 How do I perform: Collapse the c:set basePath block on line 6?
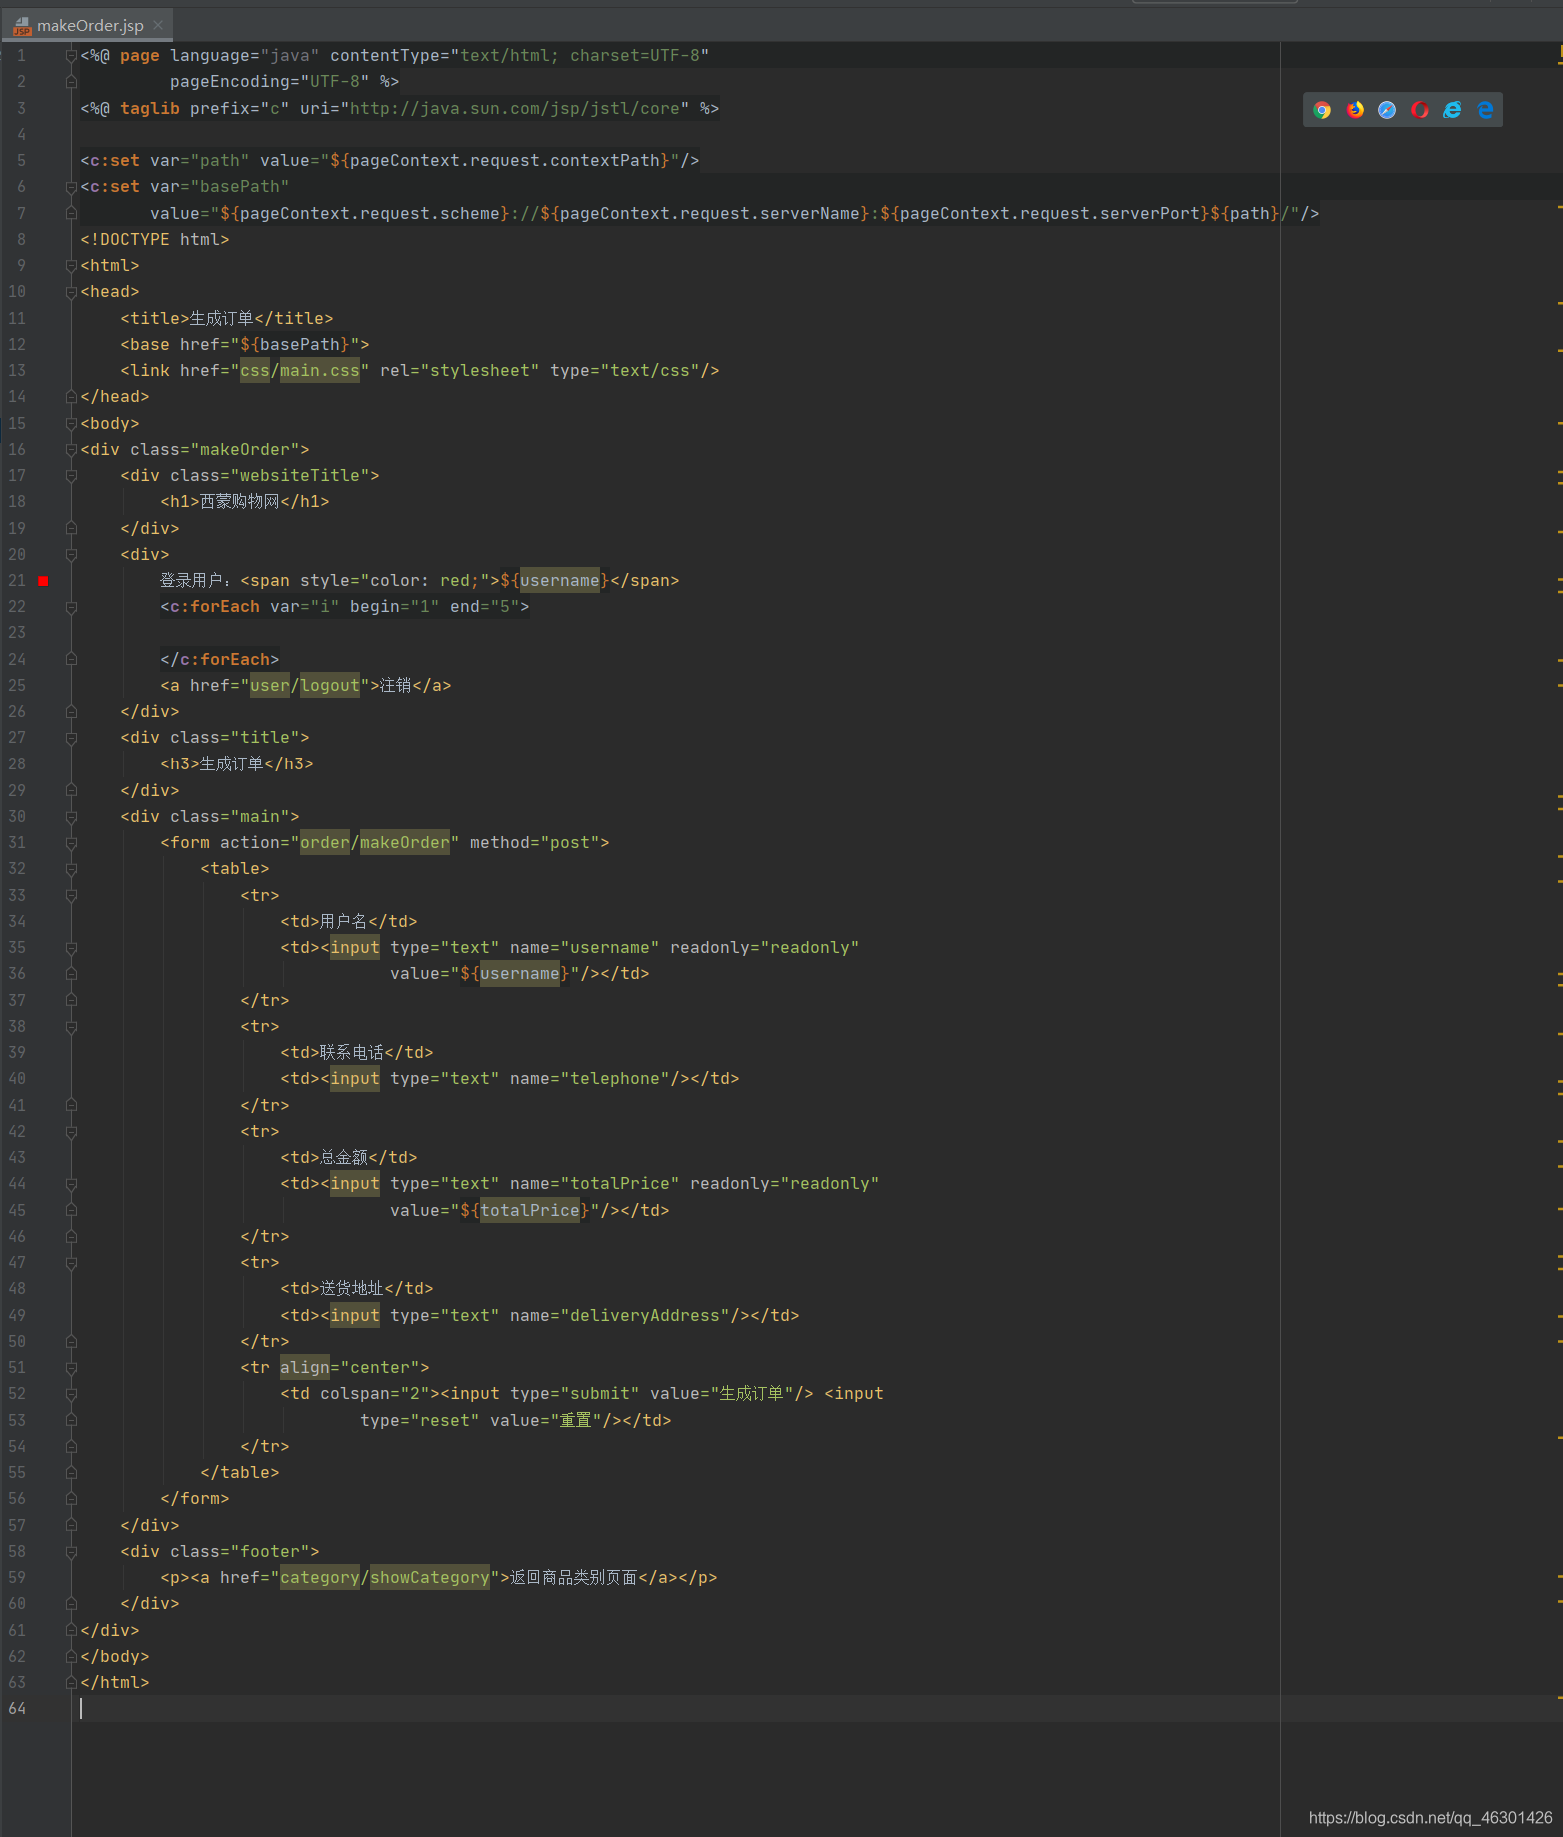click(x=71, y=187)
